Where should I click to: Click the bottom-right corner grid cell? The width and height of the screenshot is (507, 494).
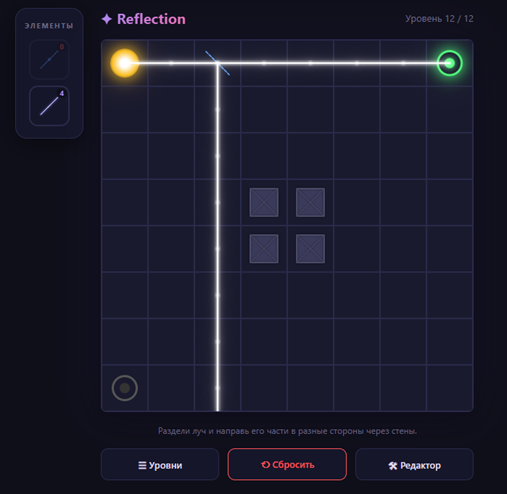(x=450, y=388)
